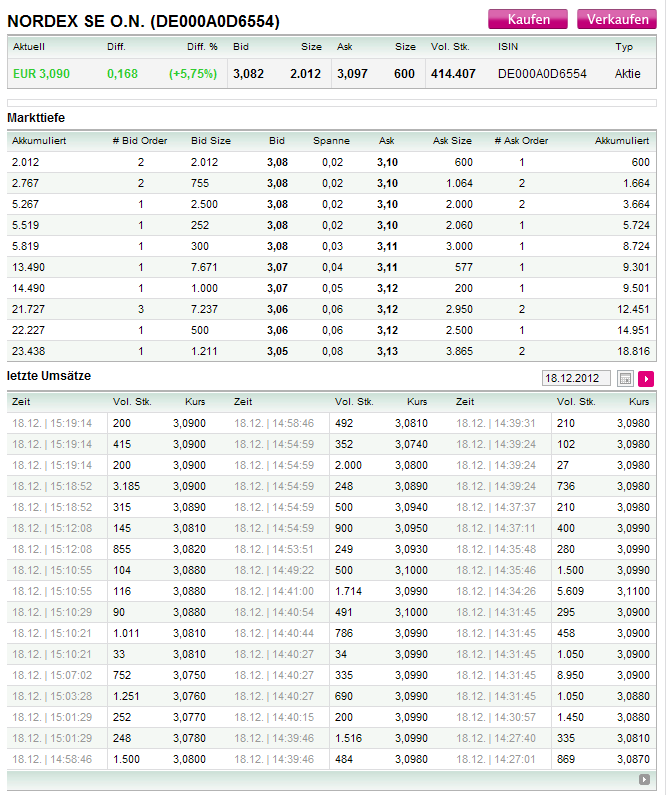This screenshot has height=795, width=670.
Task: Click trade volume 869
Action: (x=566, y=760)
